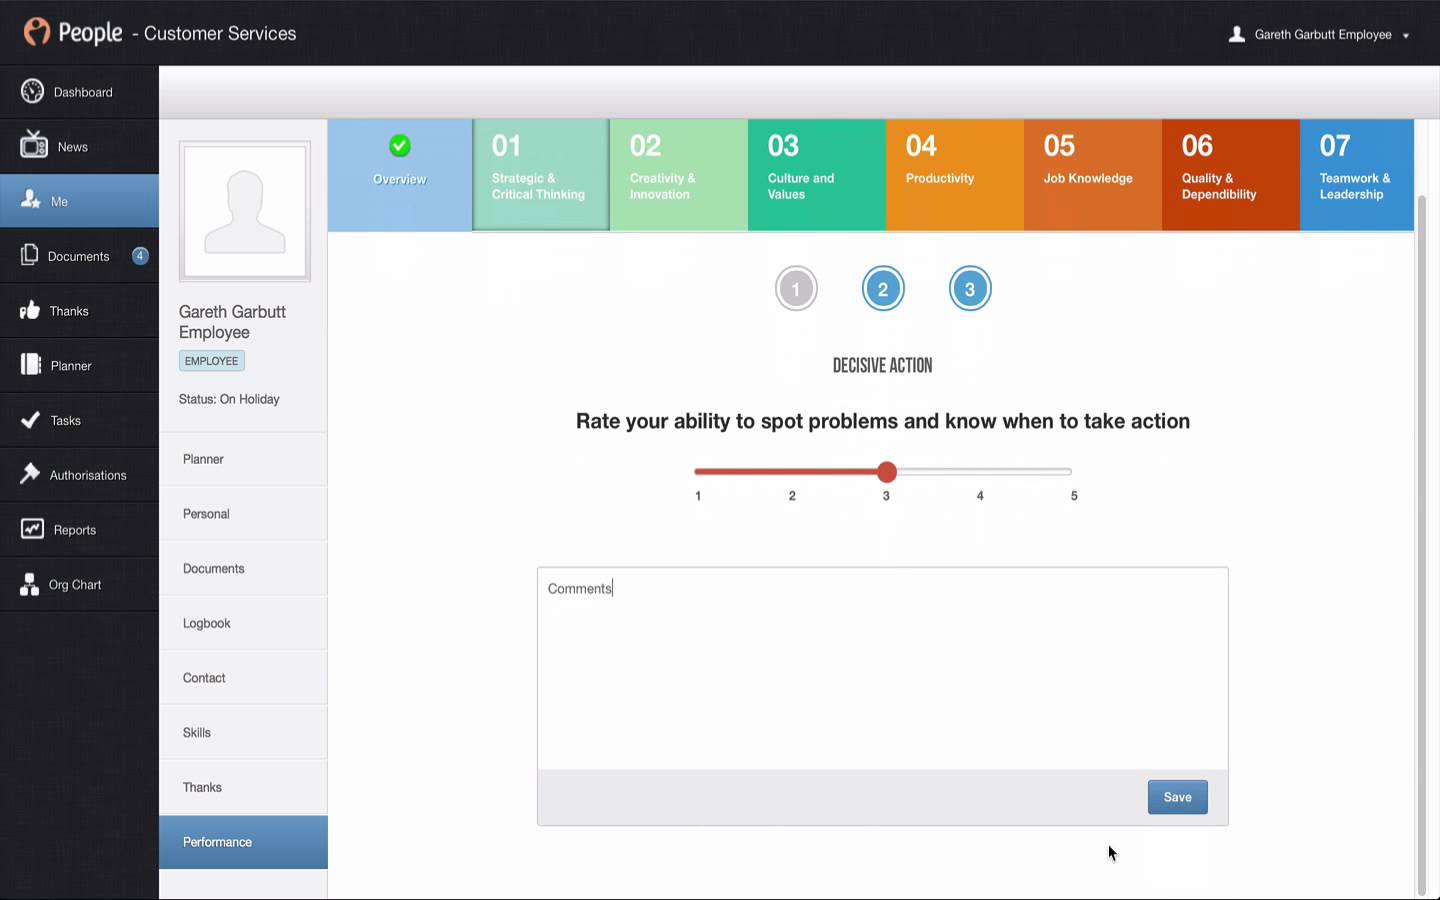Select the Tasks checkmark icon
The height and width of the screenshot is (900, 1440).
(31, 420)
